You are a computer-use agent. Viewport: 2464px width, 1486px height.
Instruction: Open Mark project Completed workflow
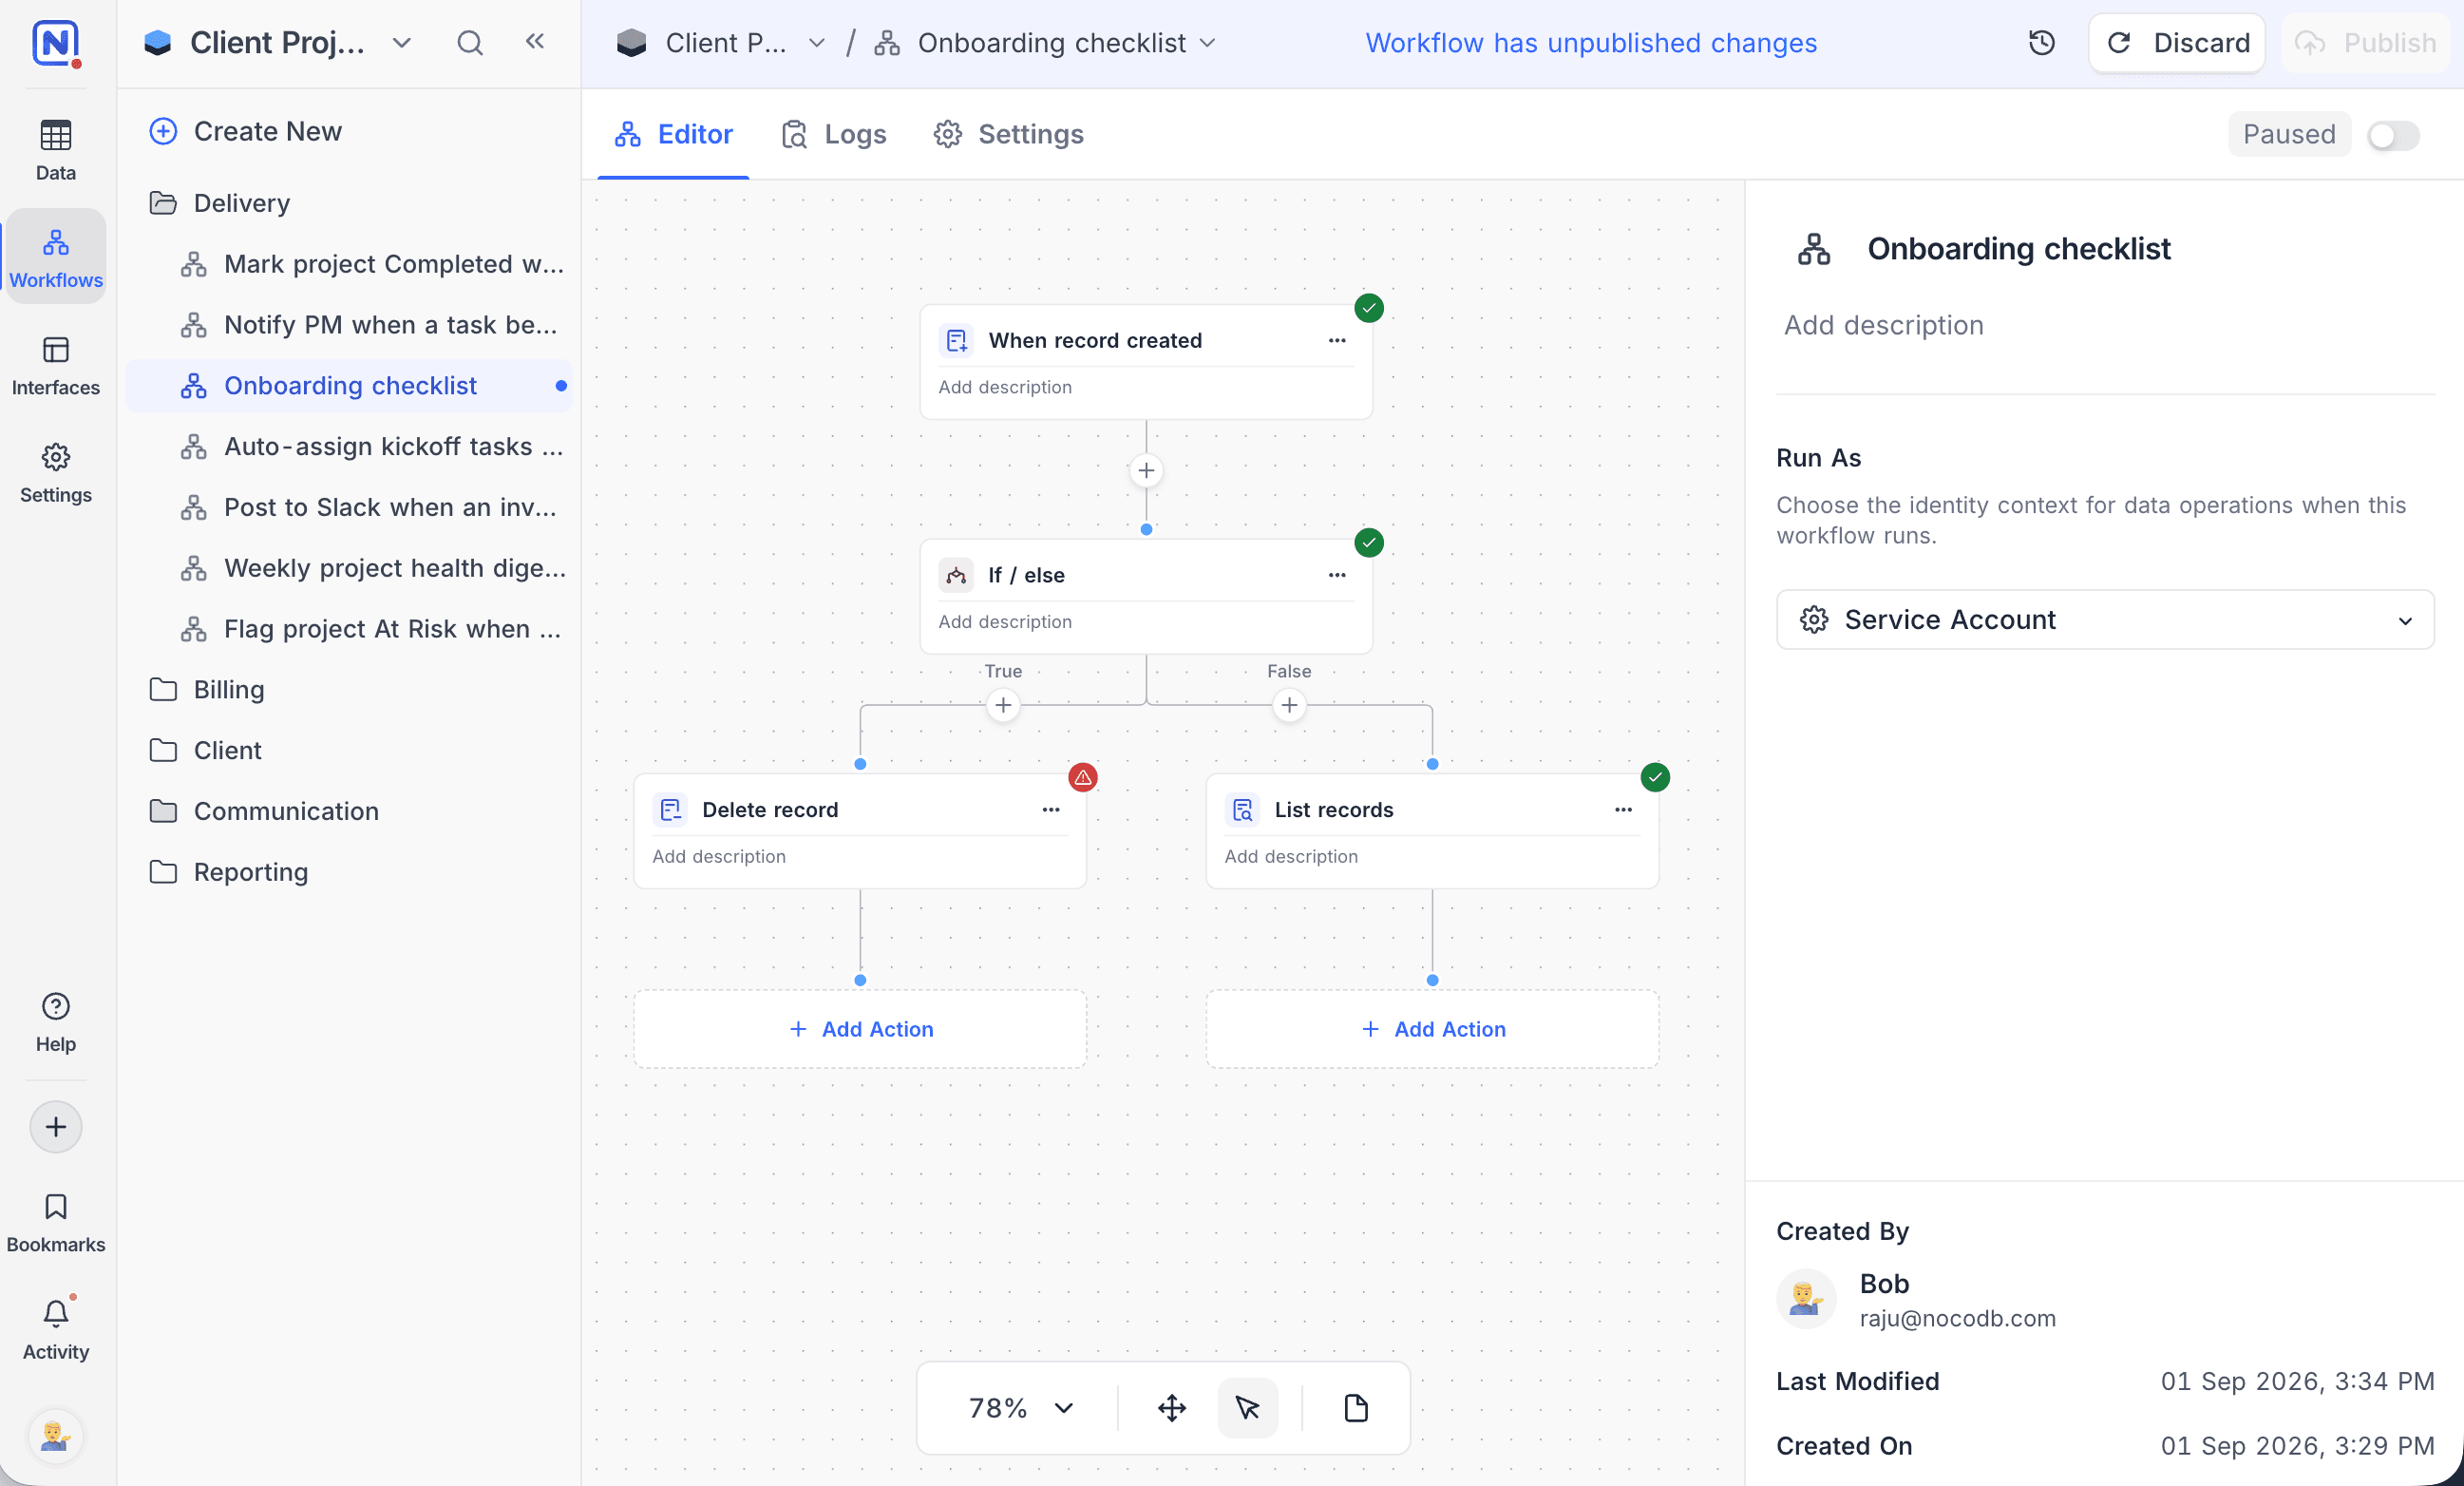point(350,264)
